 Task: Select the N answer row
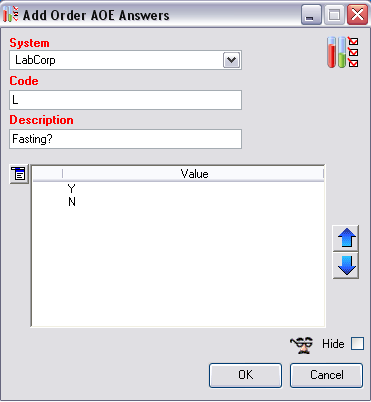178,202
